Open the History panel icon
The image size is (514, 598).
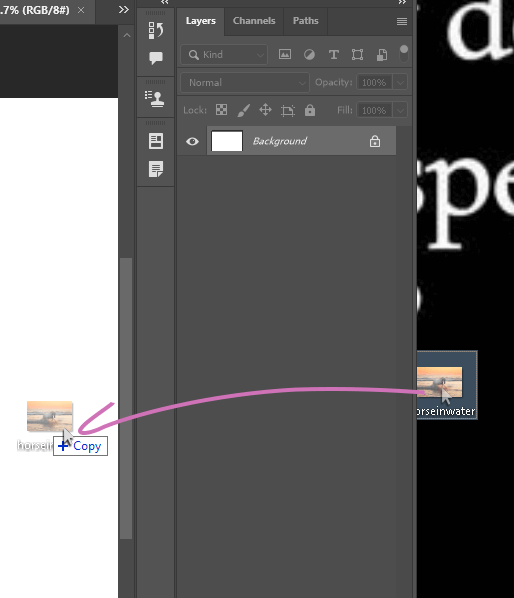pos(156,31)
